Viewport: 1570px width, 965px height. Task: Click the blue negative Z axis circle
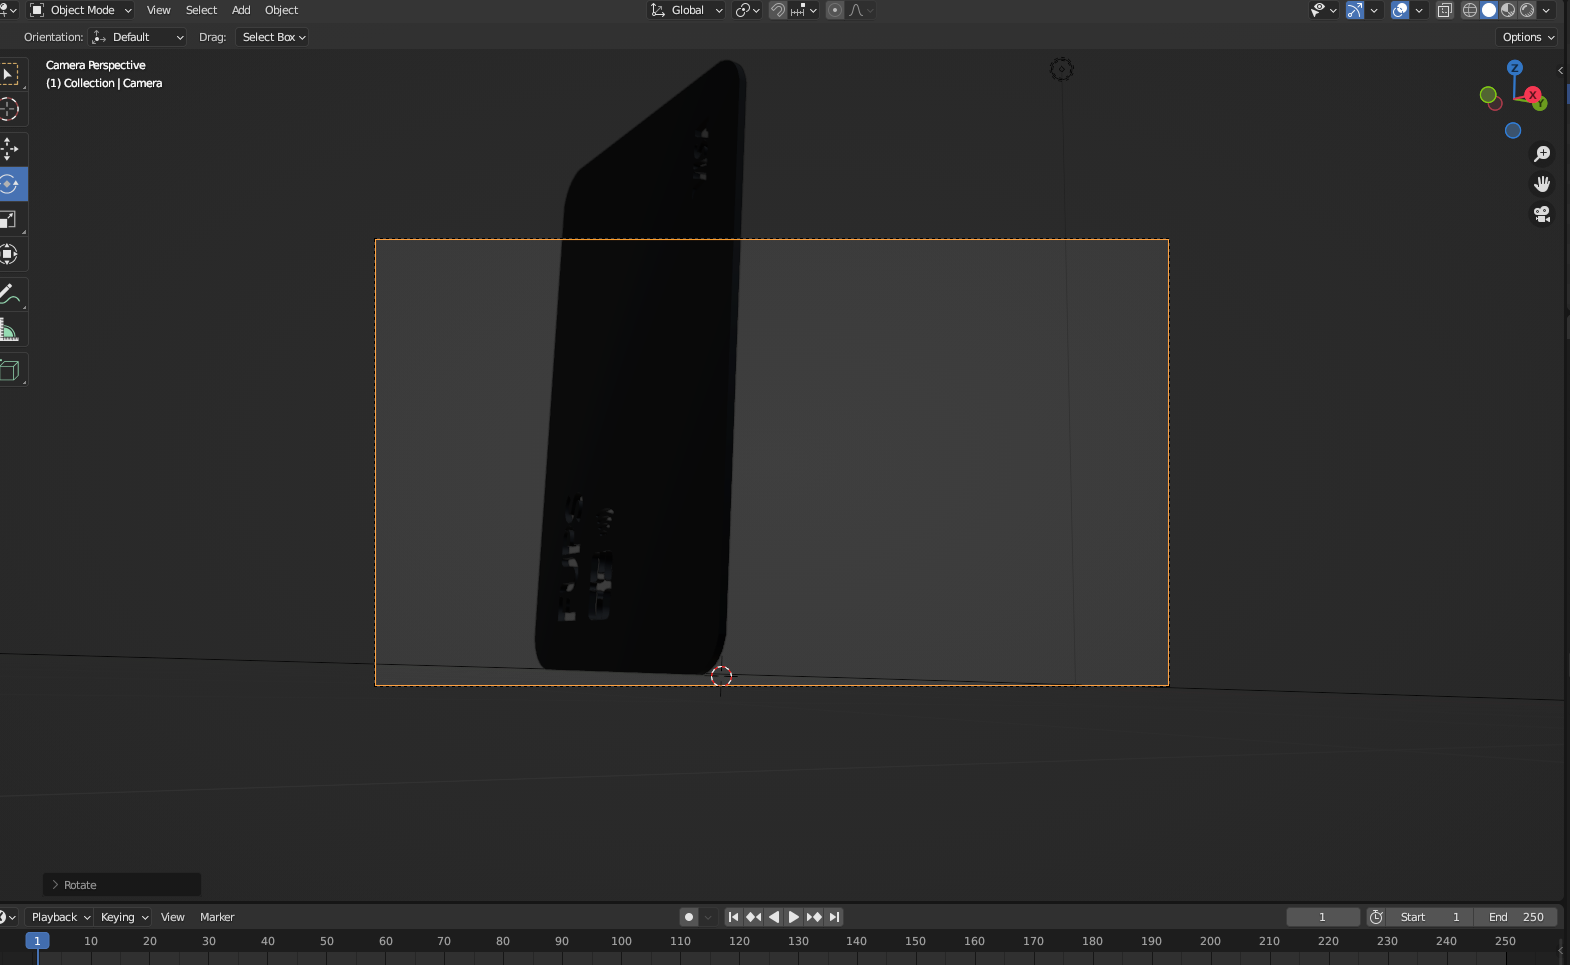click(x=1513, y=130)
